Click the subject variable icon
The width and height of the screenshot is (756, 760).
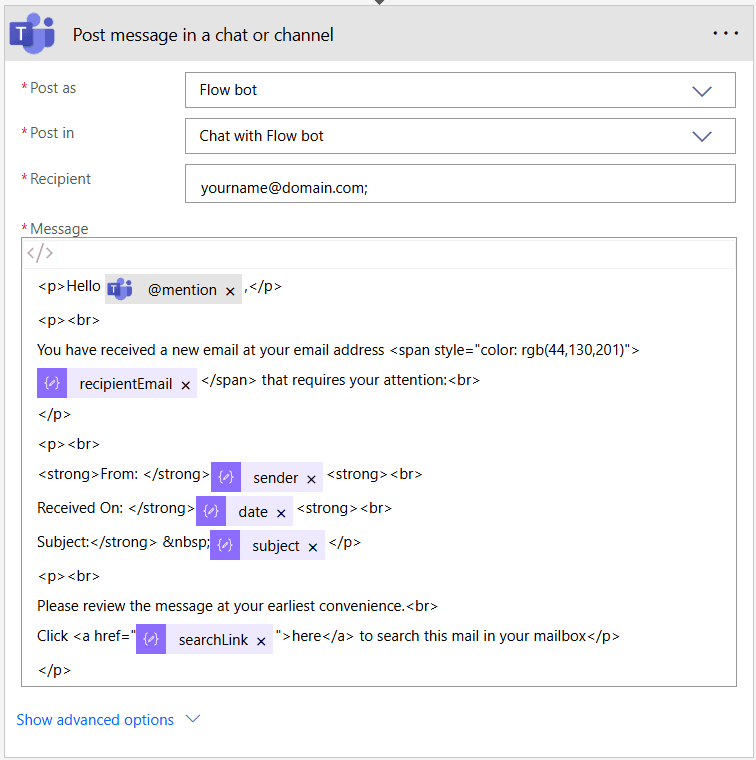pyautogui.click(x=225, y=545)
